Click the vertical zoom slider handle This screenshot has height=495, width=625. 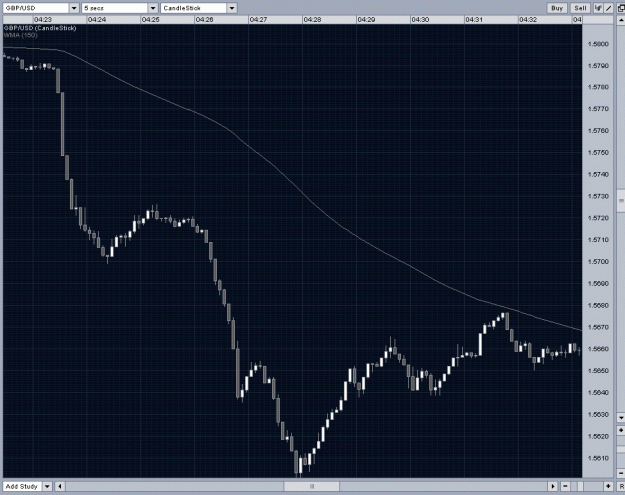[621, 449]
